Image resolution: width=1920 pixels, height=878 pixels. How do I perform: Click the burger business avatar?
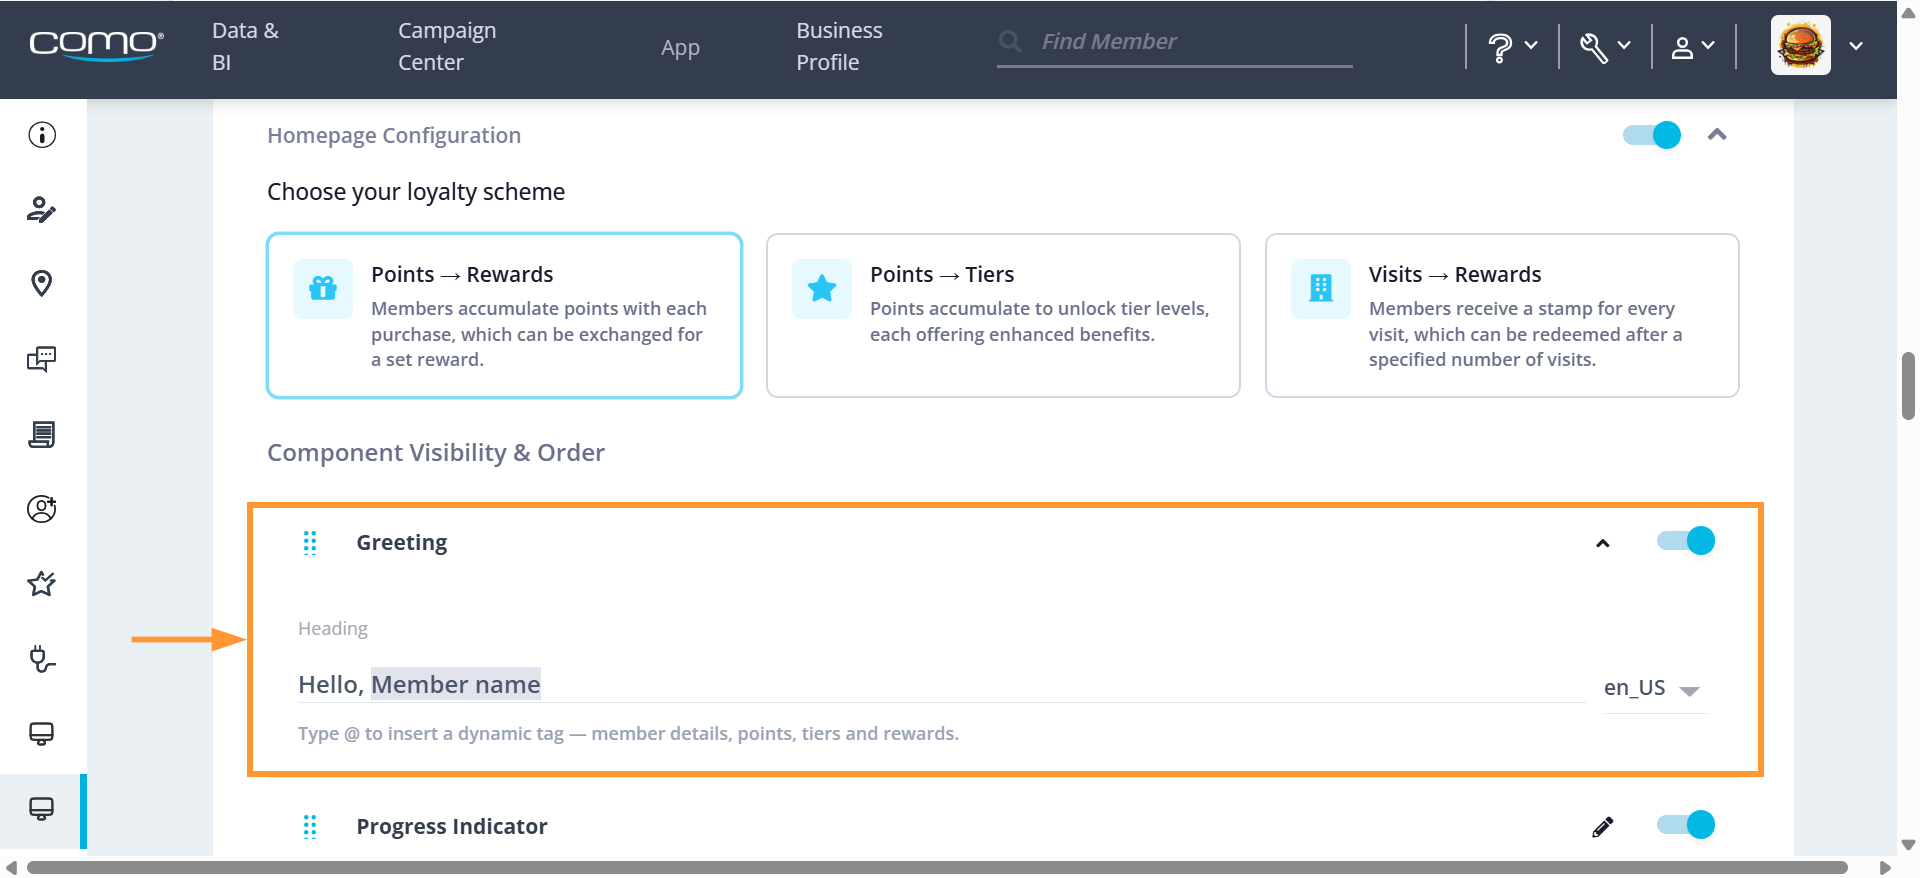pos(1801,45)
